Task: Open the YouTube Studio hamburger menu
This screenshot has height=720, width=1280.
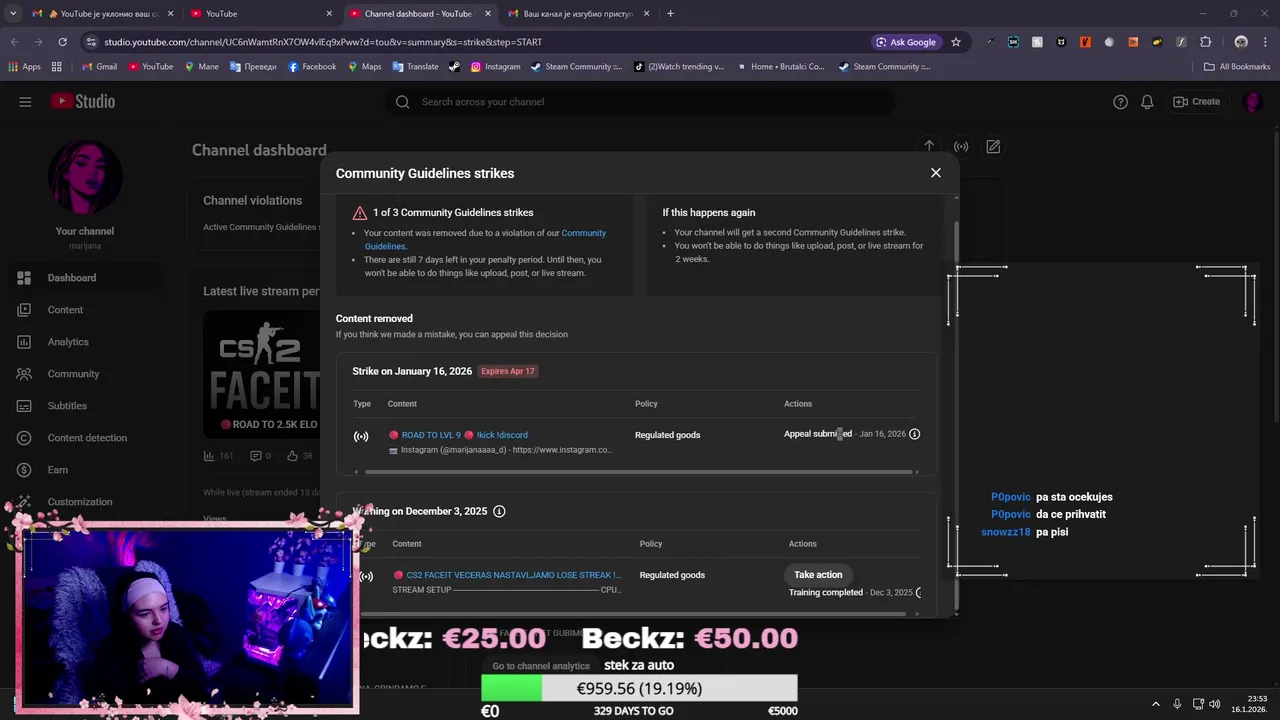Action: pos(25,102)
